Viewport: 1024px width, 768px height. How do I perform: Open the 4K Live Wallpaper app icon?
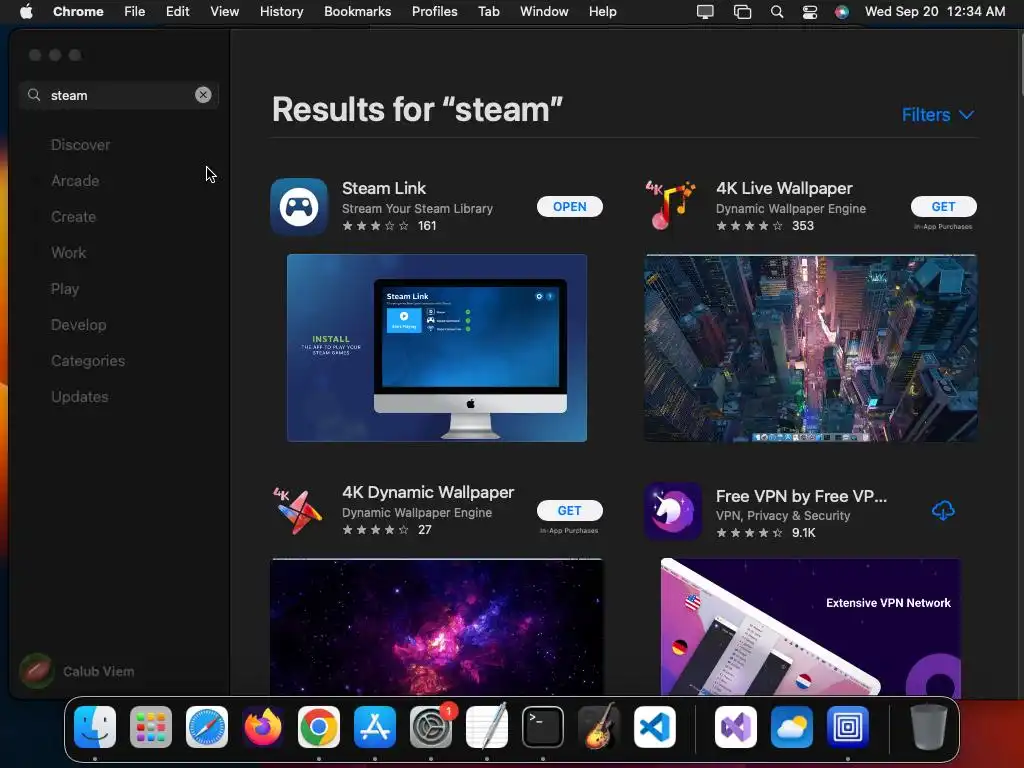672,206
